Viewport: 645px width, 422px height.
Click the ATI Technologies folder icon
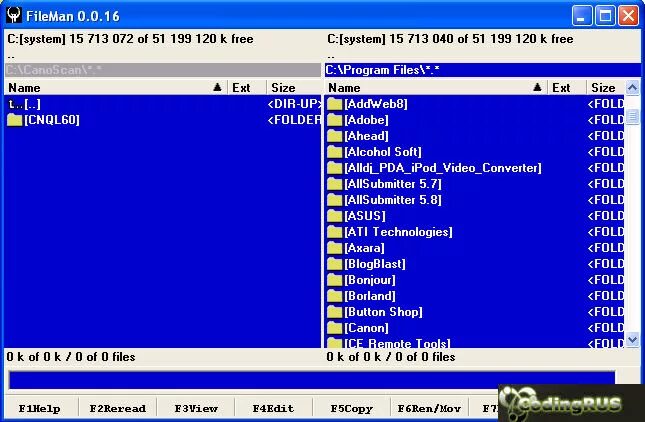(x=334, y=232)
